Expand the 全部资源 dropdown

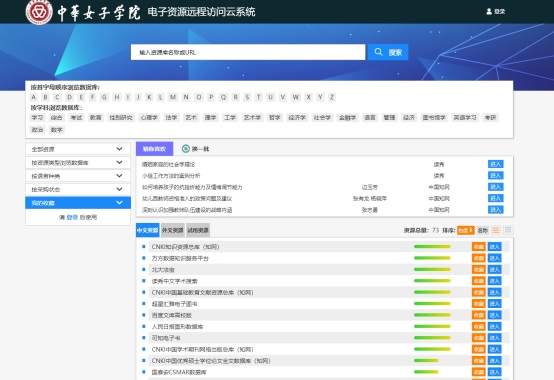coord(78,149)
